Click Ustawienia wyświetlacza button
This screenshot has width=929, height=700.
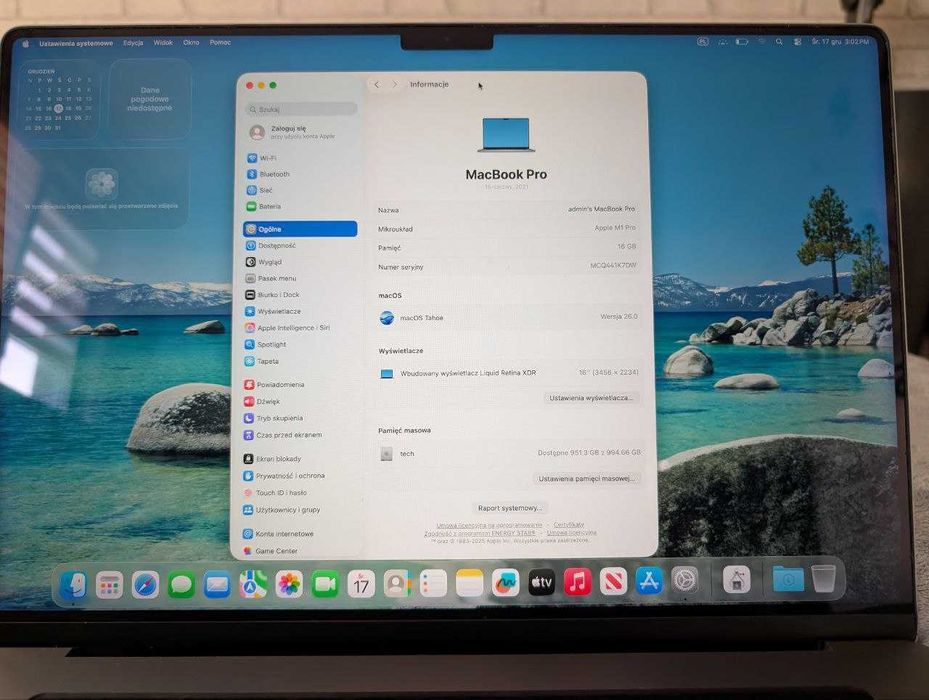click(x=591, y=398)
